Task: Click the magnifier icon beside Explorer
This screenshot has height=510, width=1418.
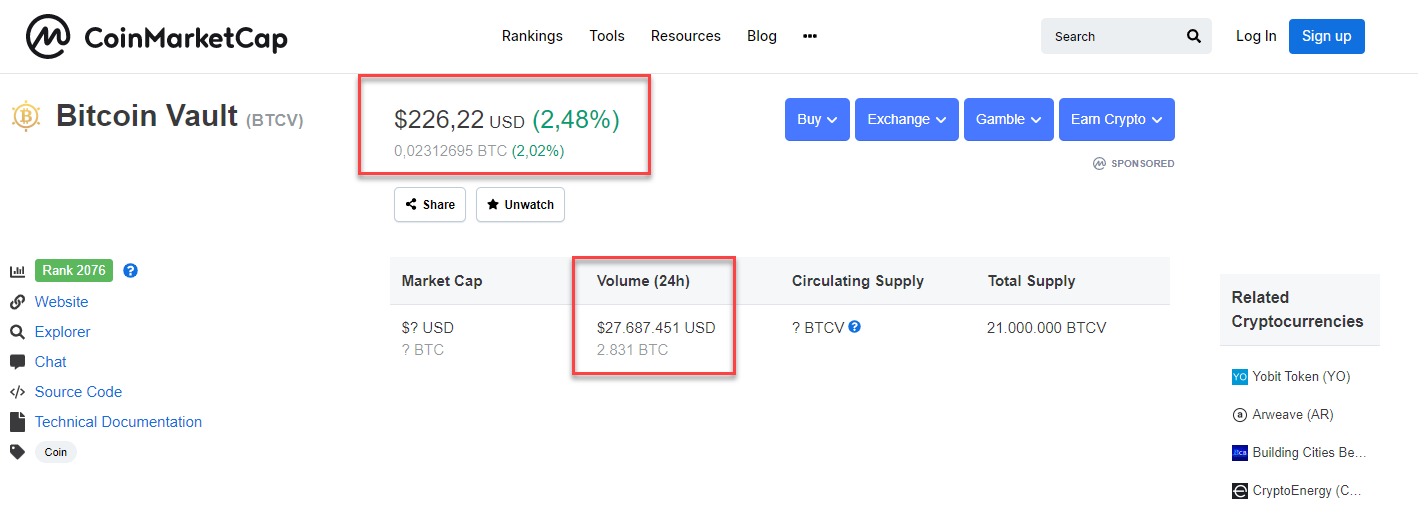Action: [17, 332]
